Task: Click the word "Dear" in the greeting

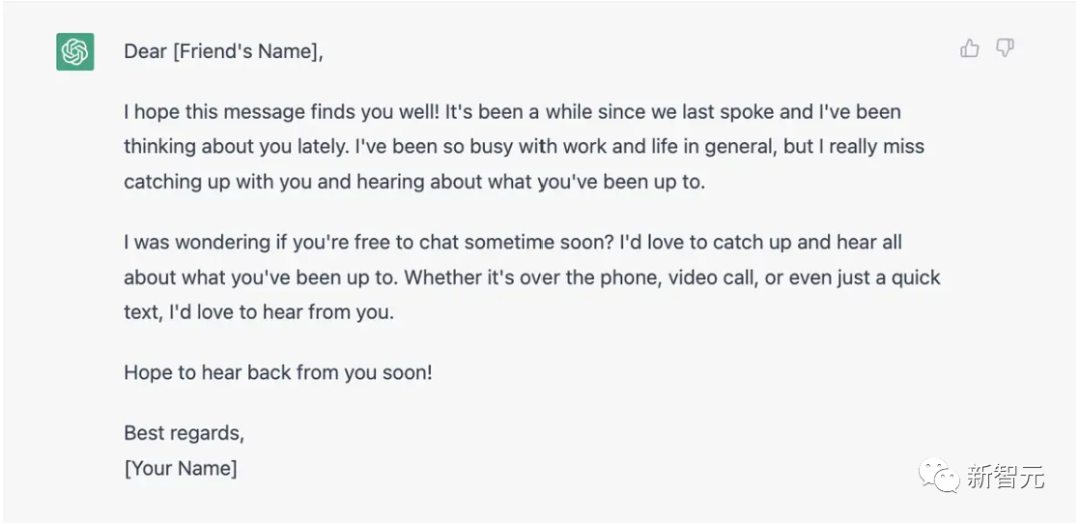Action: click(146, 52)
